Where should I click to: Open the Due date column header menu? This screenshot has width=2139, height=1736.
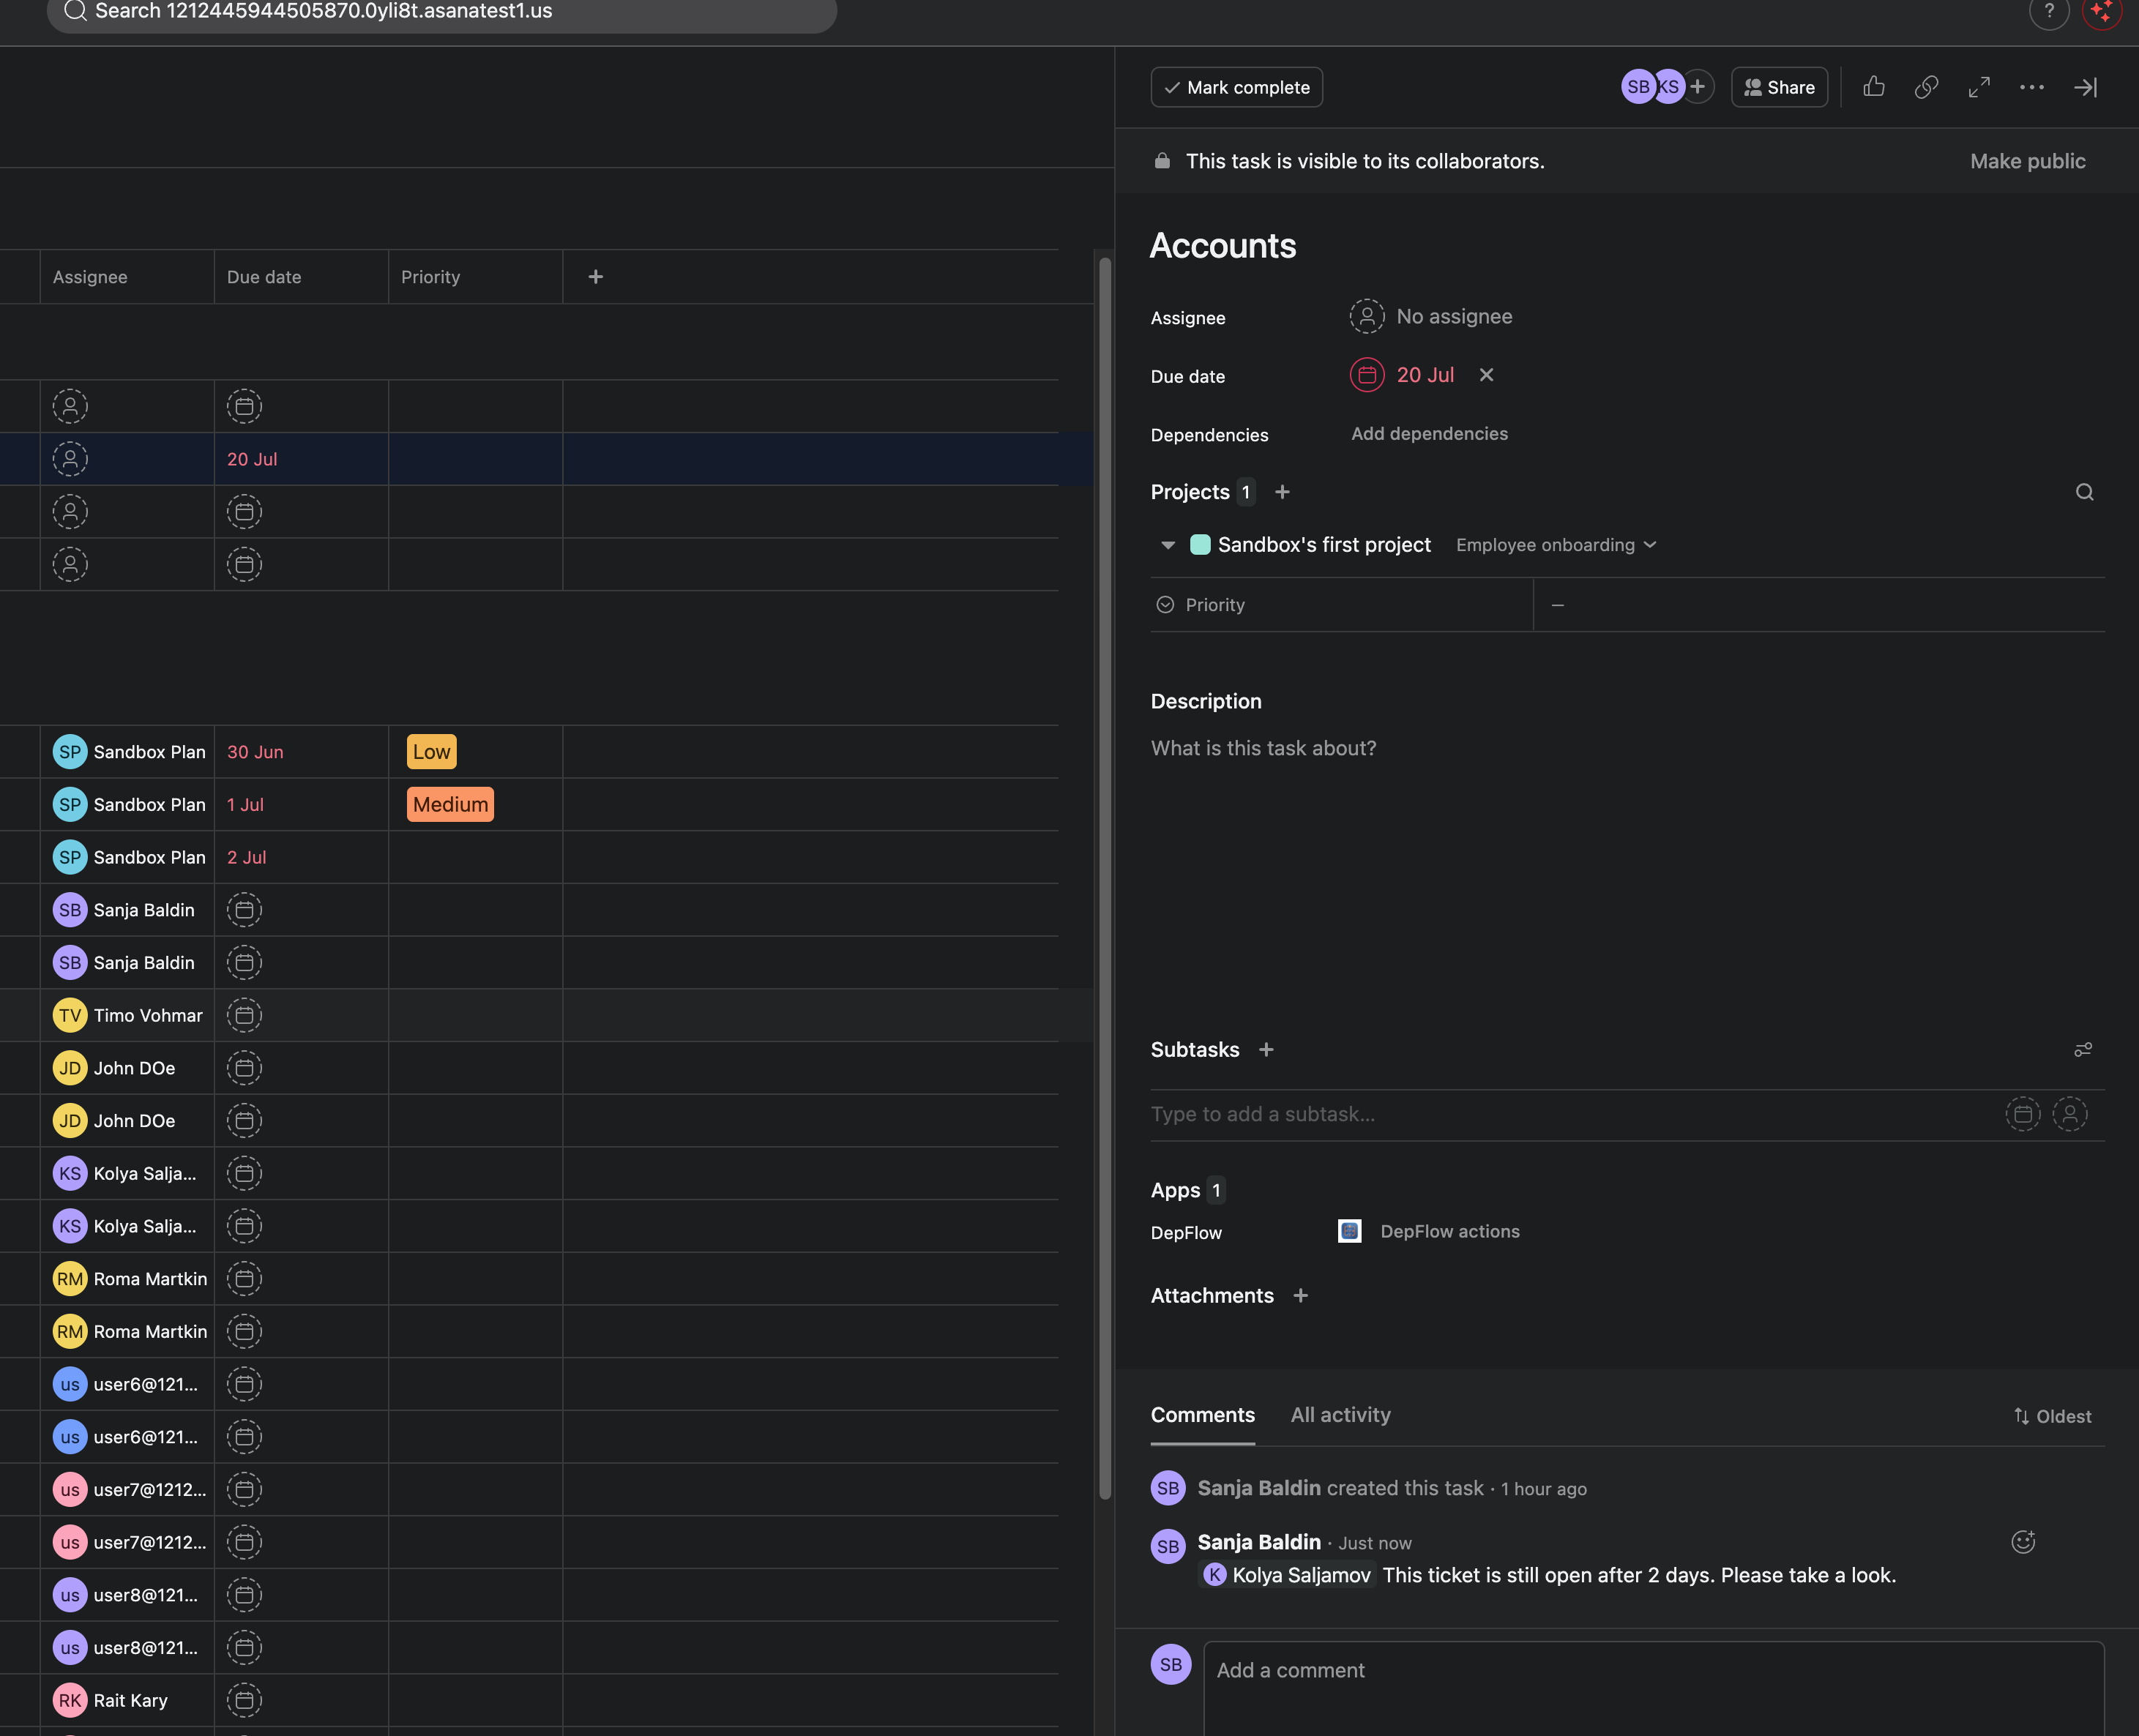[x=301, y=277]
